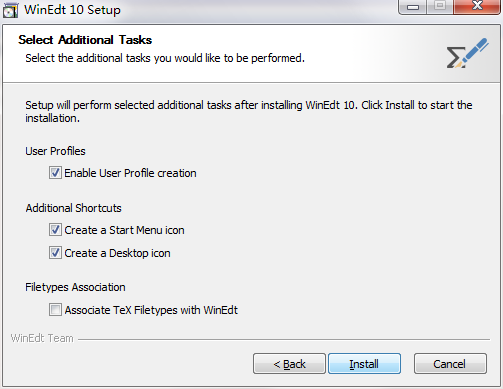The width and height of the screenshot is (503, 389).
Task: Uncheck the Enable User Profile creation checkbox
Action: pyautogui.click(x=55, y=173)
